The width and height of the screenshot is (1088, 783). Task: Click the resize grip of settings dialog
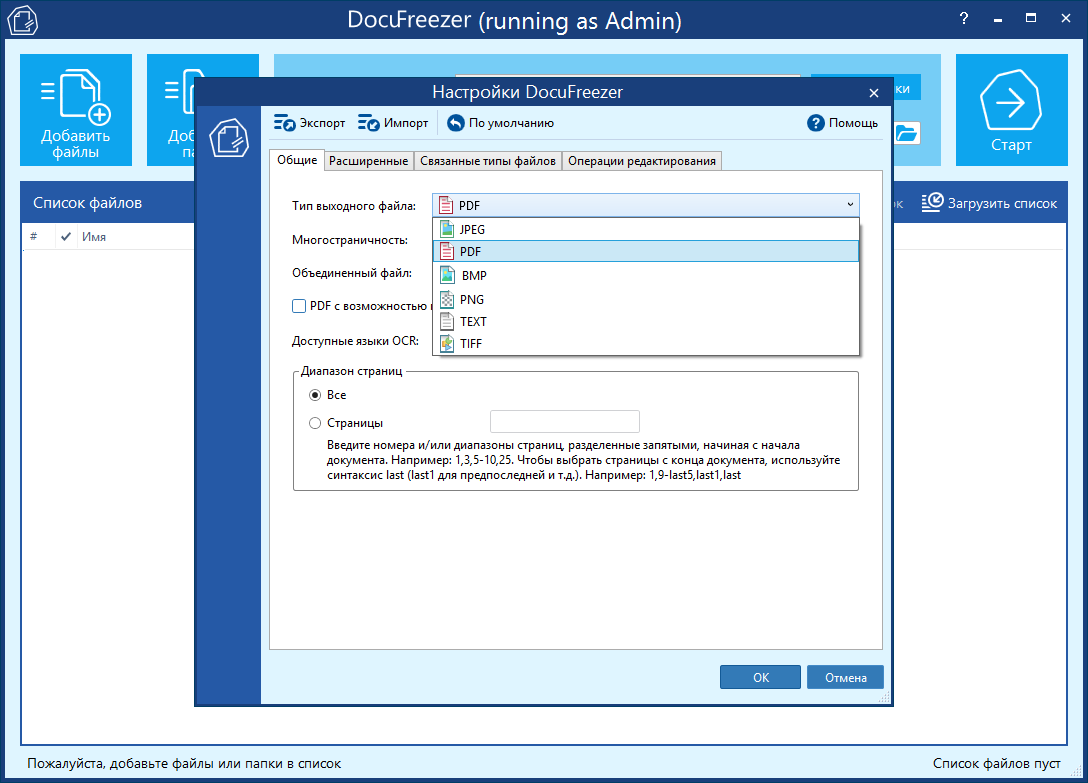884,698
